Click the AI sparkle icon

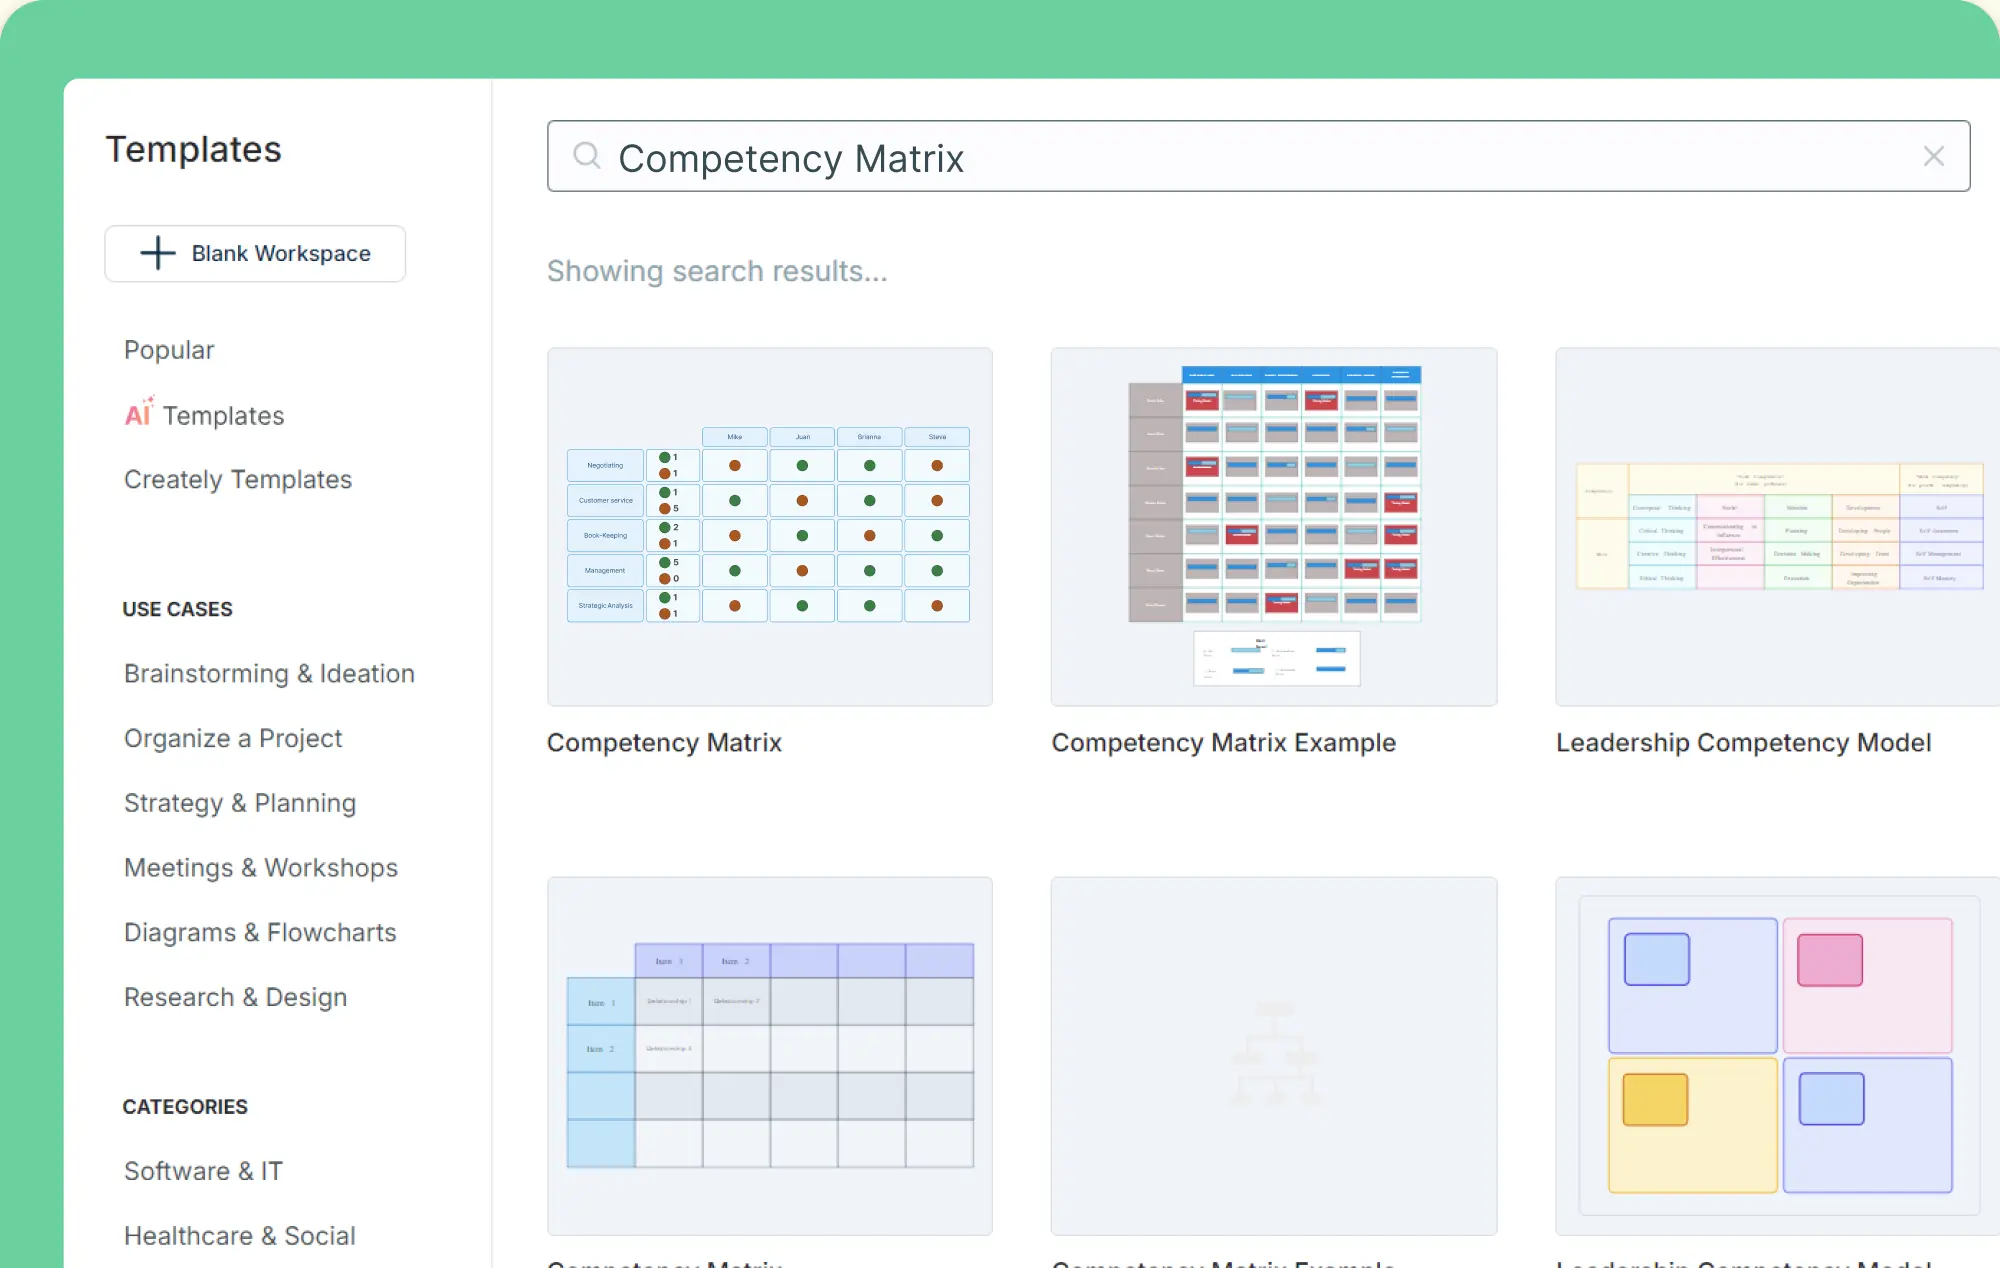pyautogui.click(x=139, y=412)
